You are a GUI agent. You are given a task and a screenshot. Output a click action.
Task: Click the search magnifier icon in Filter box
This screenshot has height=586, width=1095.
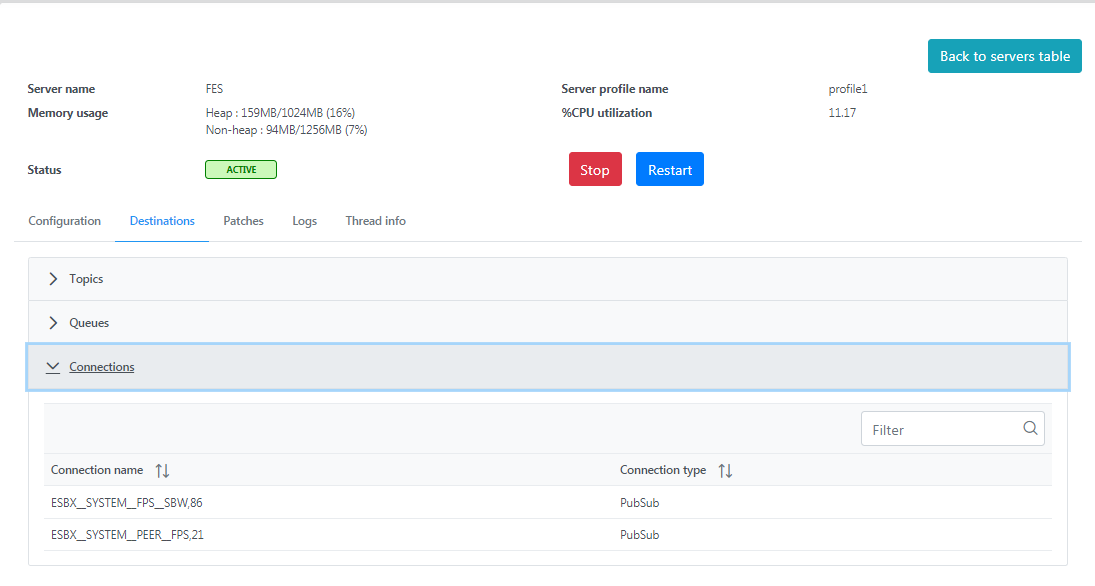point(1030,428)
